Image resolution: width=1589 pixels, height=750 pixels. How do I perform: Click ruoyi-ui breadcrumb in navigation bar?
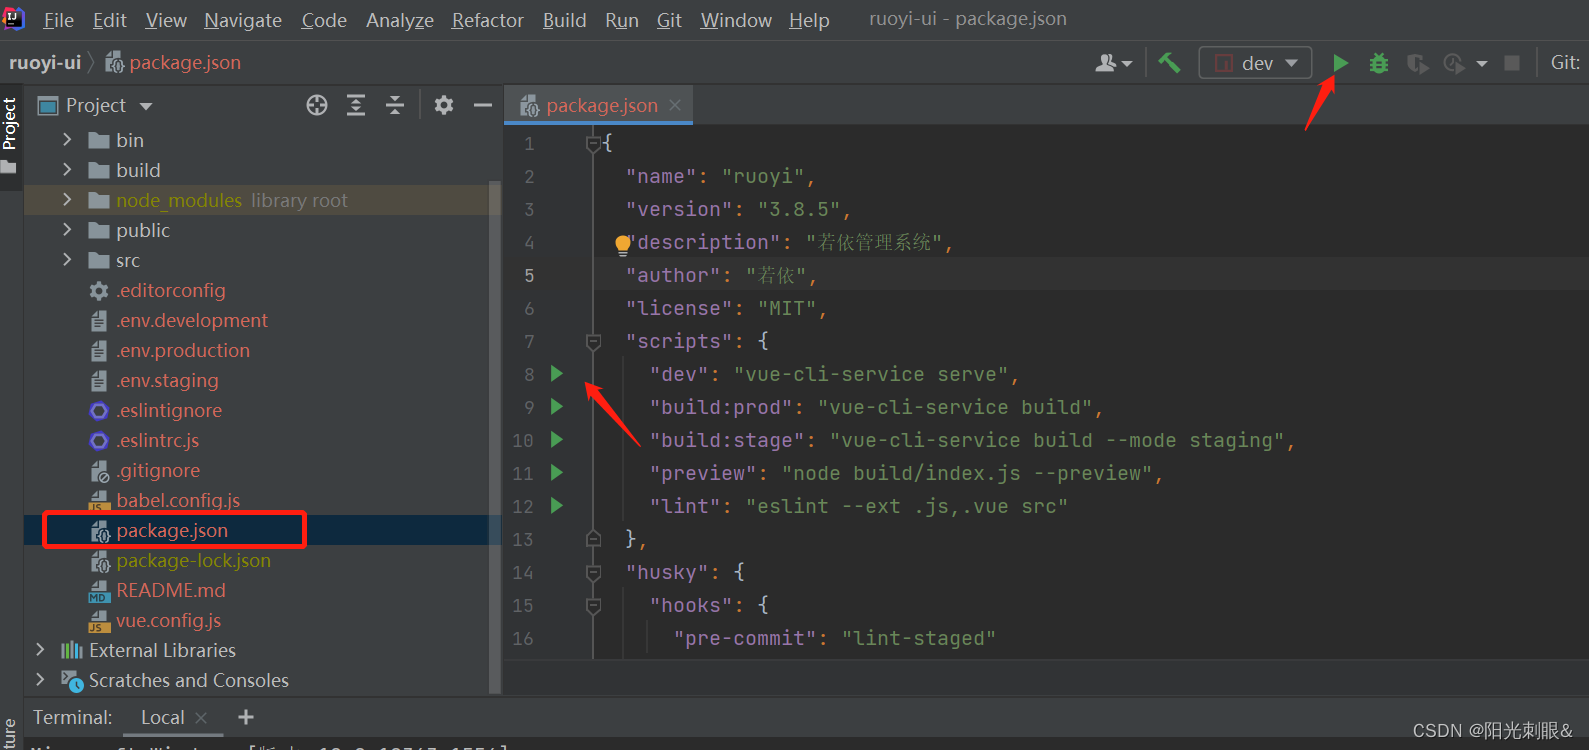pyautogui.click(x=45, y=63)
